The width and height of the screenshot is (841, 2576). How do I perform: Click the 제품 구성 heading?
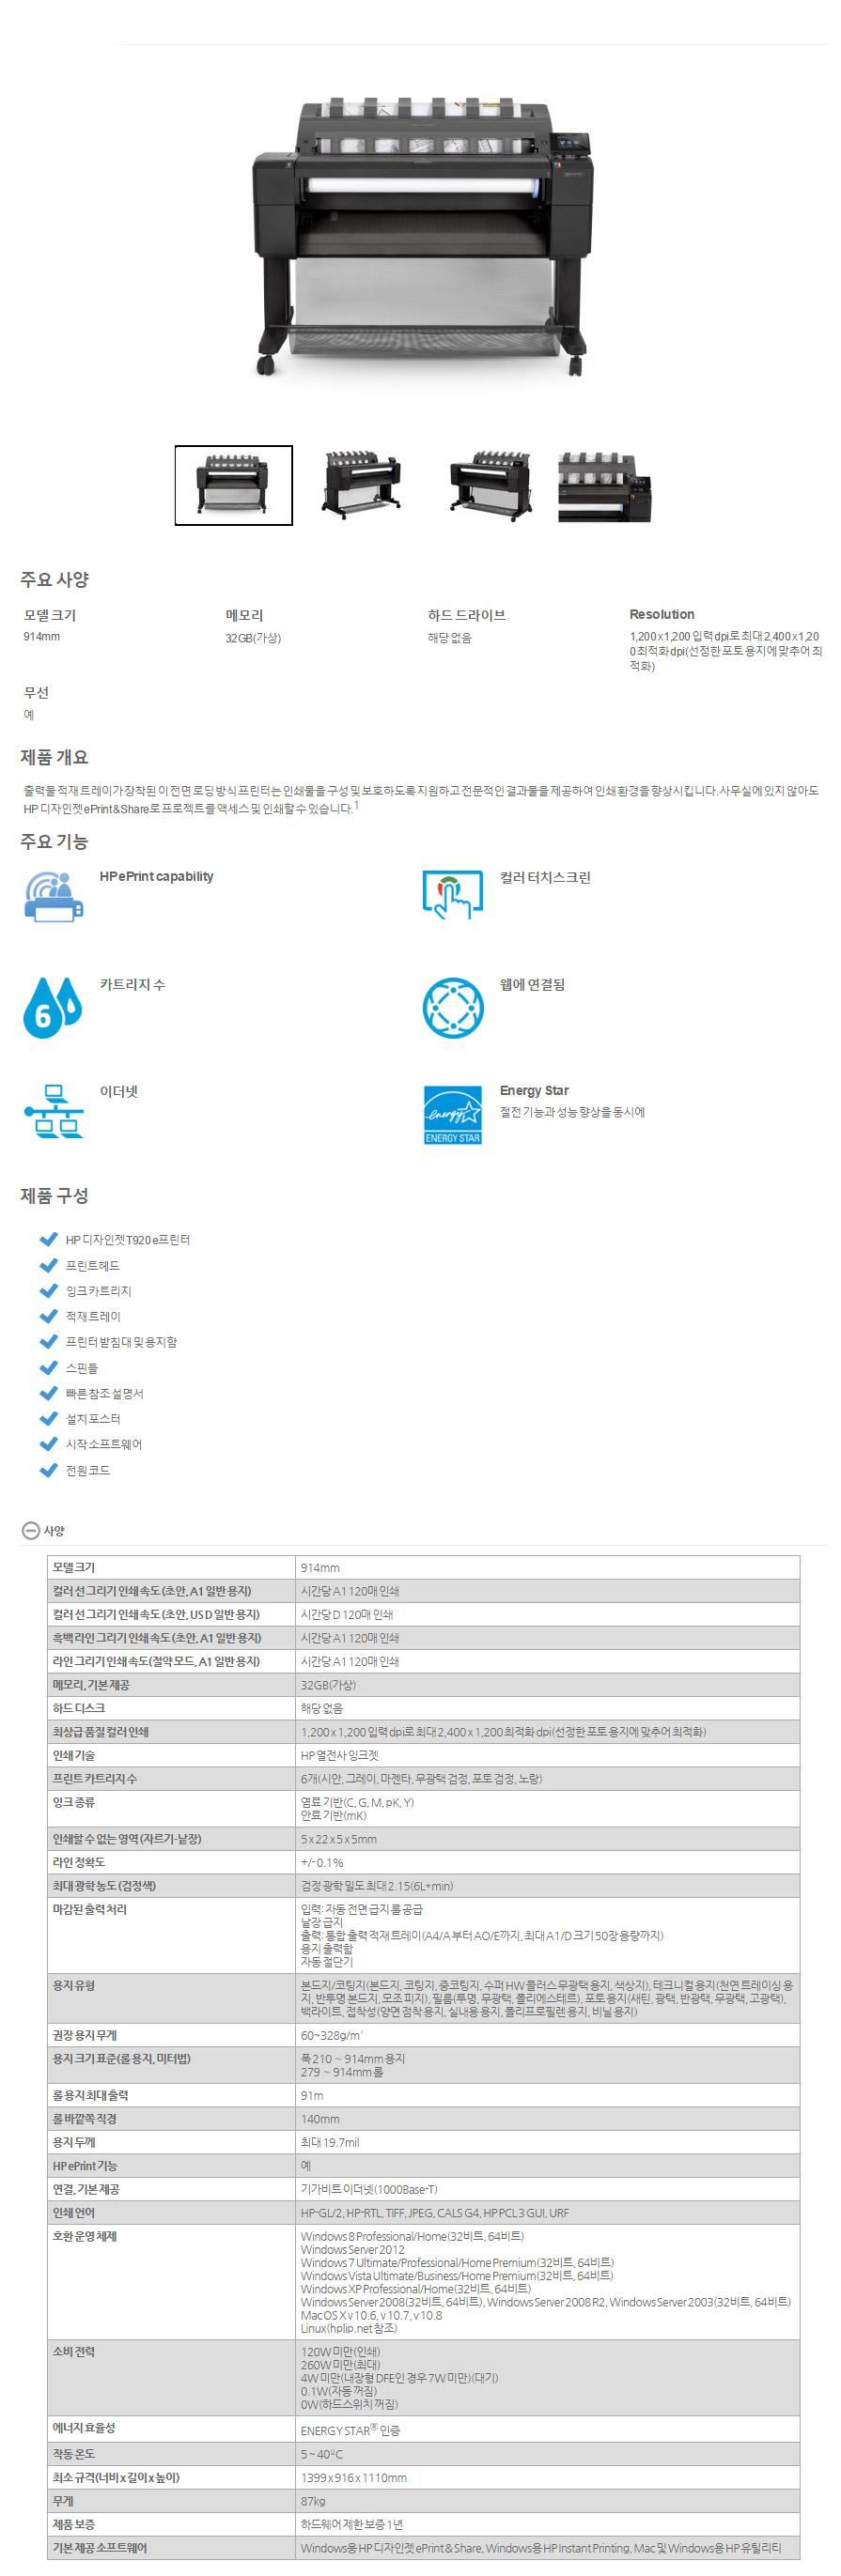click(x=55, y=1195)
